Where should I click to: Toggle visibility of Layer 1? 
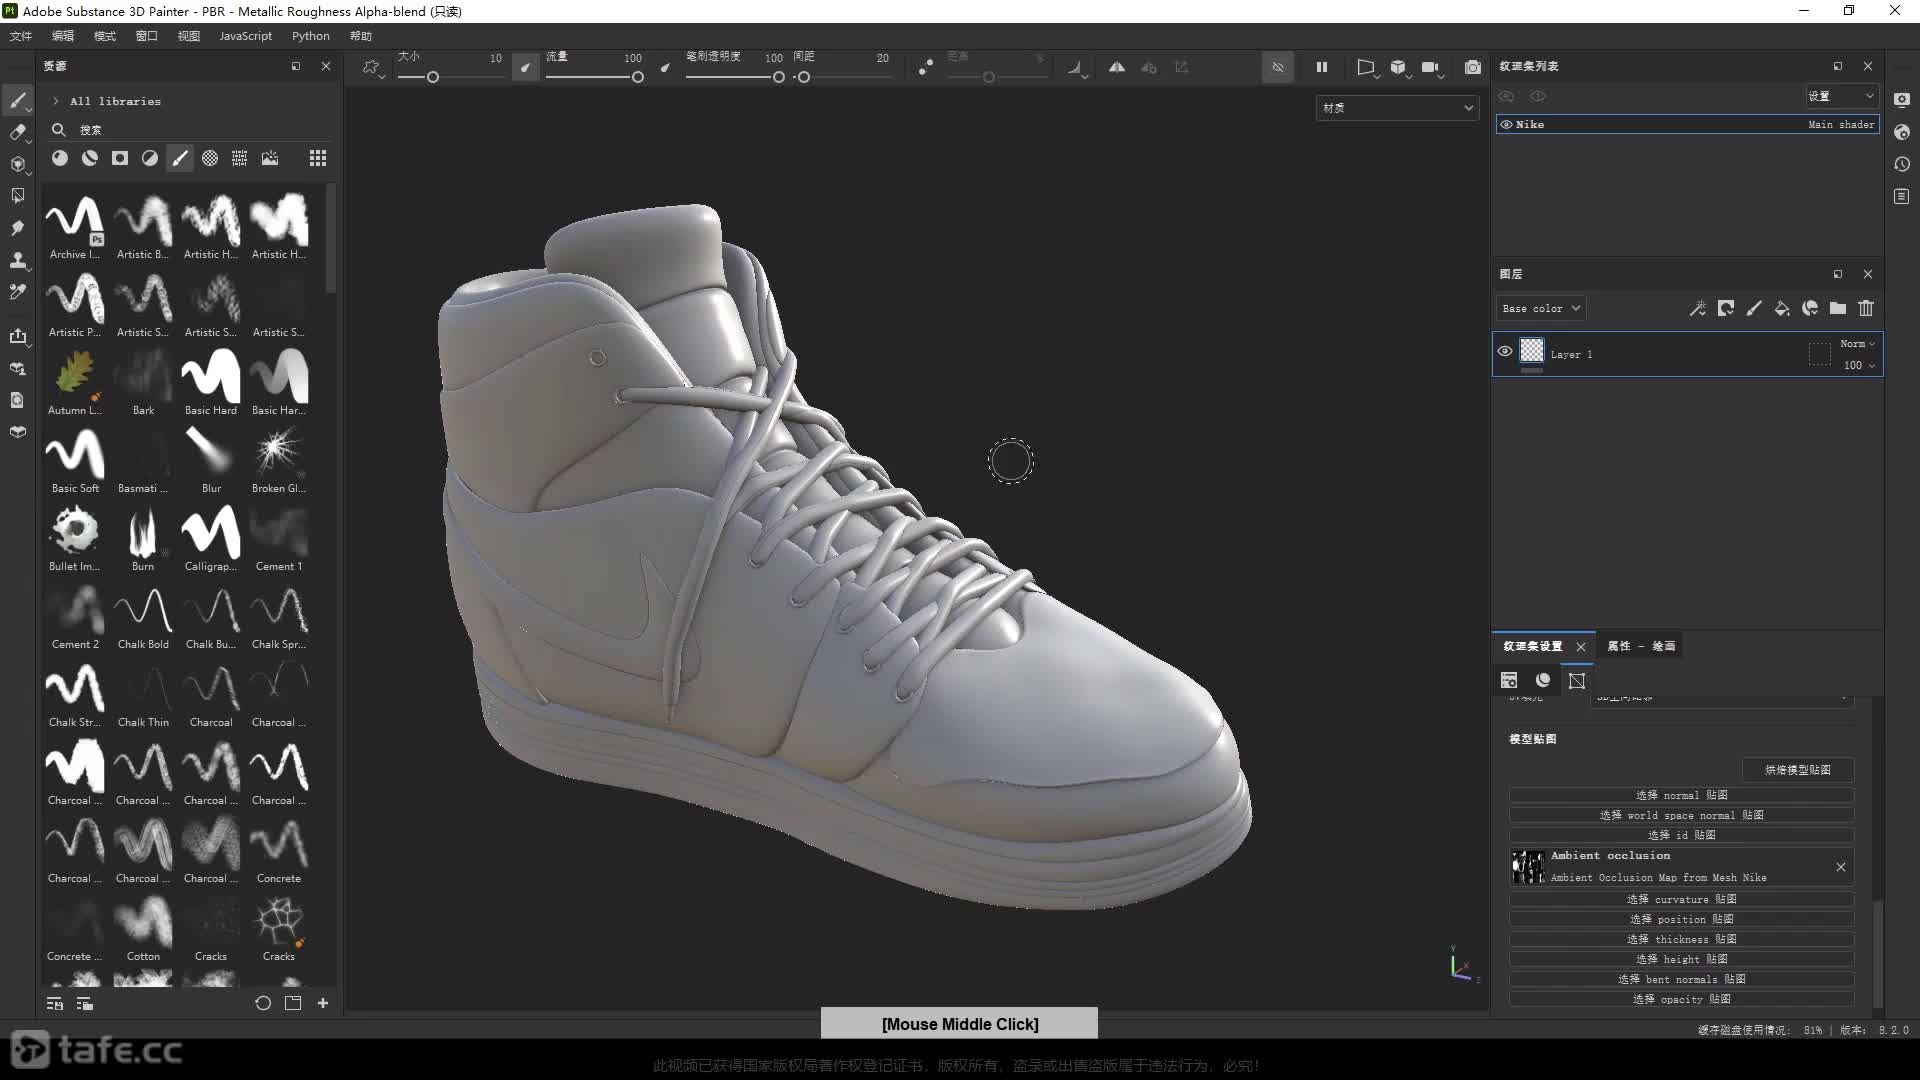(x=1505, y=351)
